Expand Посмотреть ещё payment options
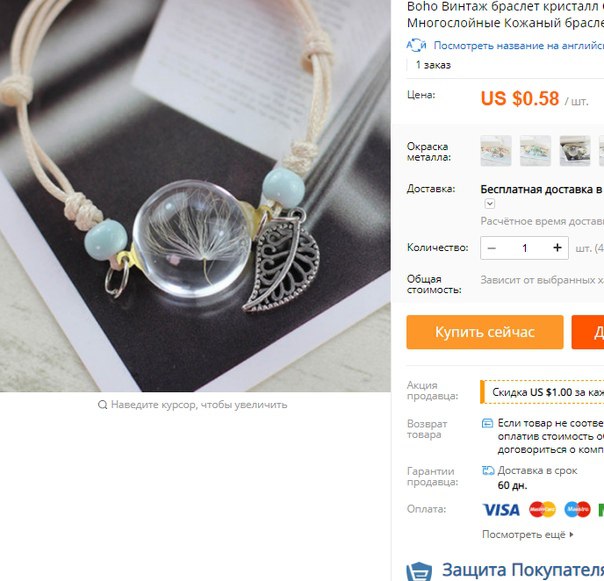 pyautogui.click(x=528, y=535)
